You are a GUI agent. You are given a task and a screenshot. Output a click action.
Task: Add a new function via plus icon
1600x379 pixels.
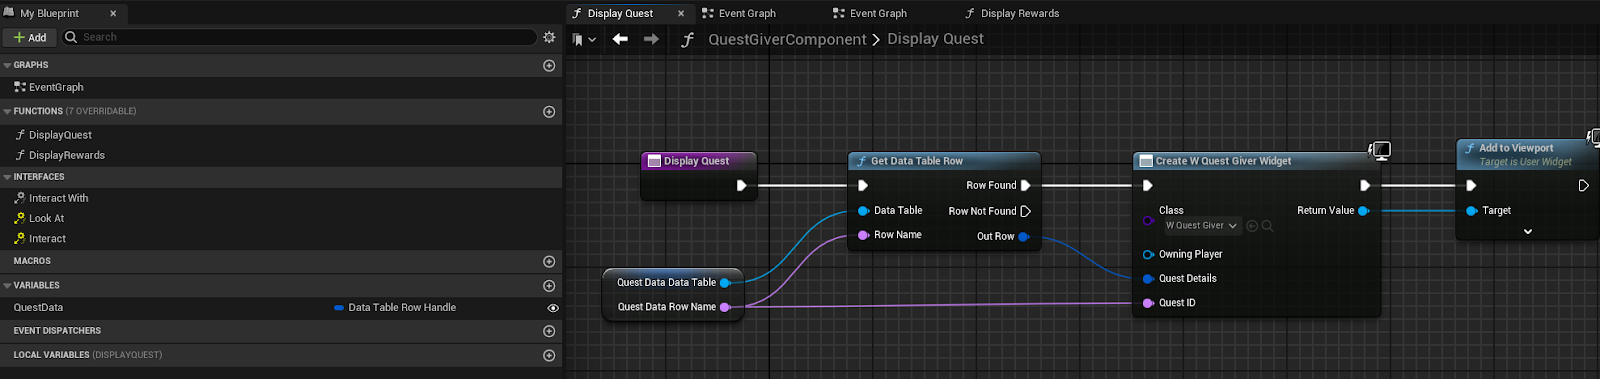point(549,112)
